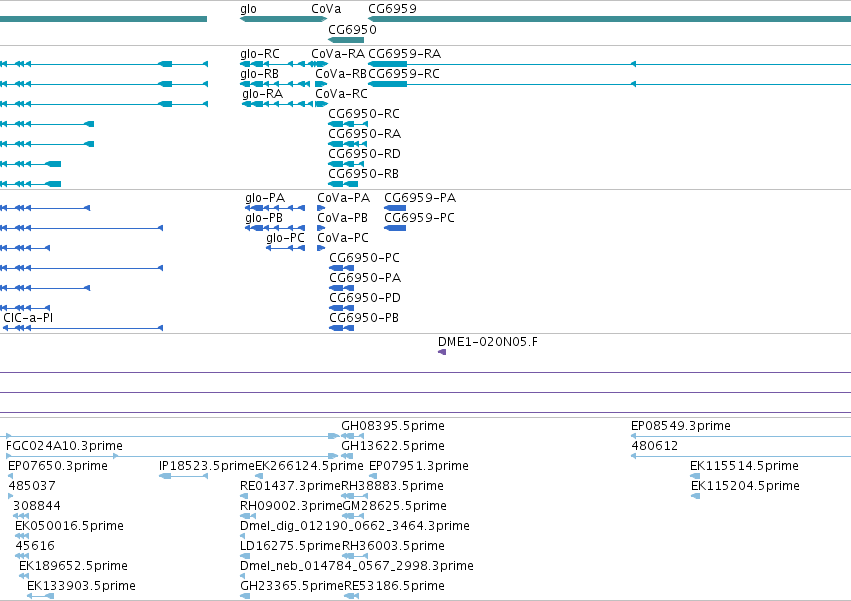The image size is (851, 601).
Task: Select EST label EK115514.5prime
Action: [x=745, y=466]
